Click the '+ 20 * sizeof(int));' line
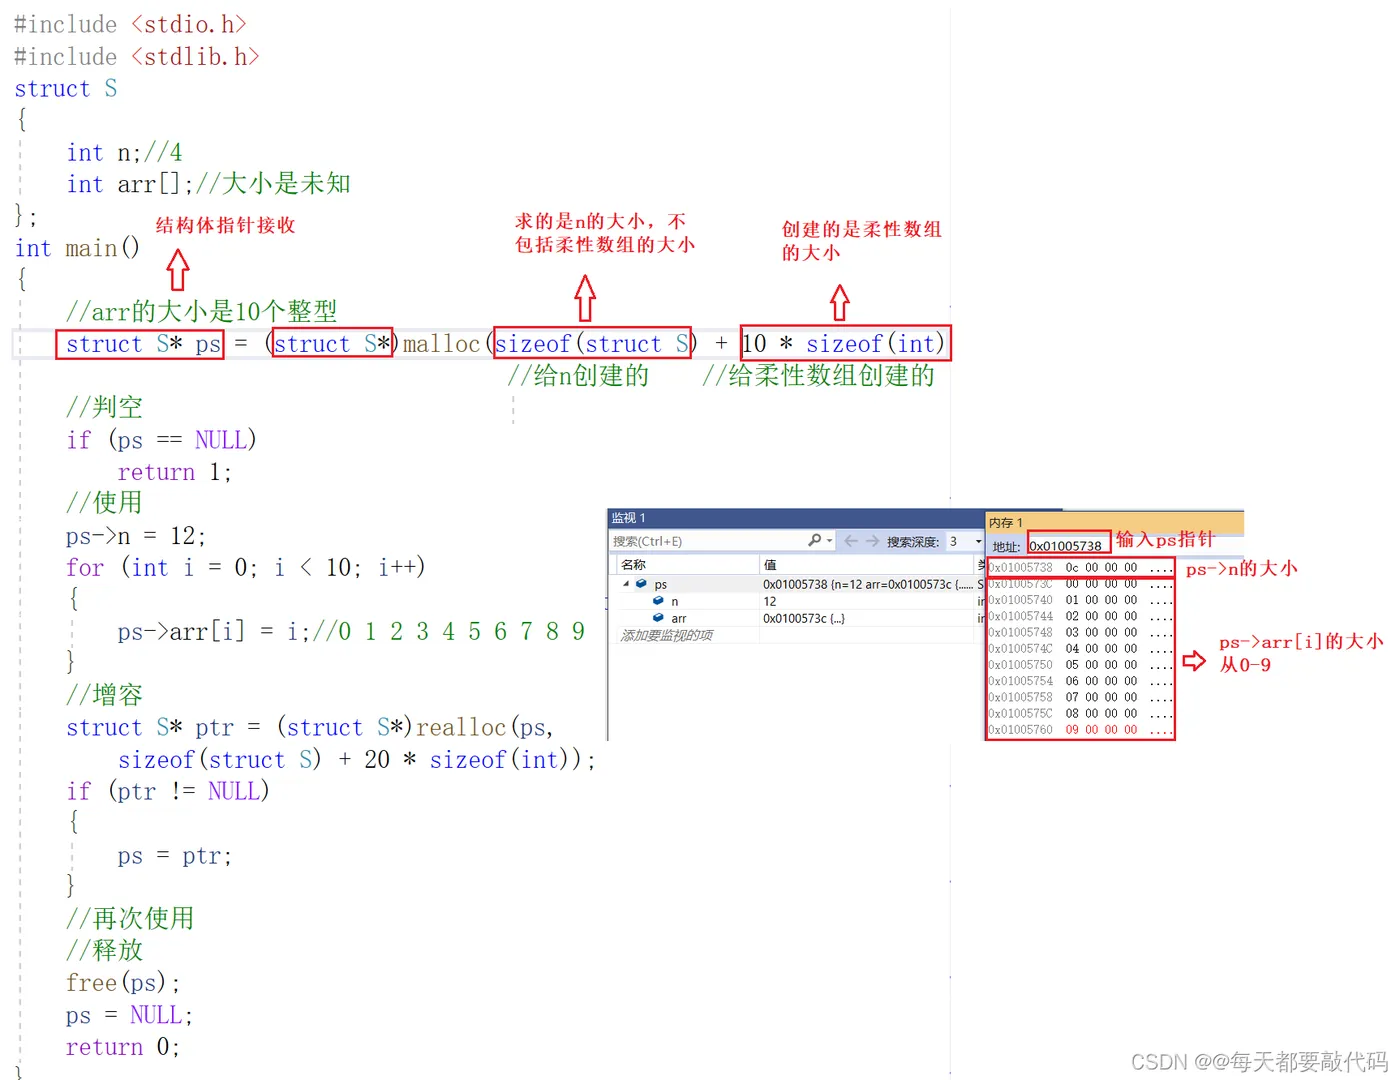Screen dimensions: 1400x1080 coord(357,760)
